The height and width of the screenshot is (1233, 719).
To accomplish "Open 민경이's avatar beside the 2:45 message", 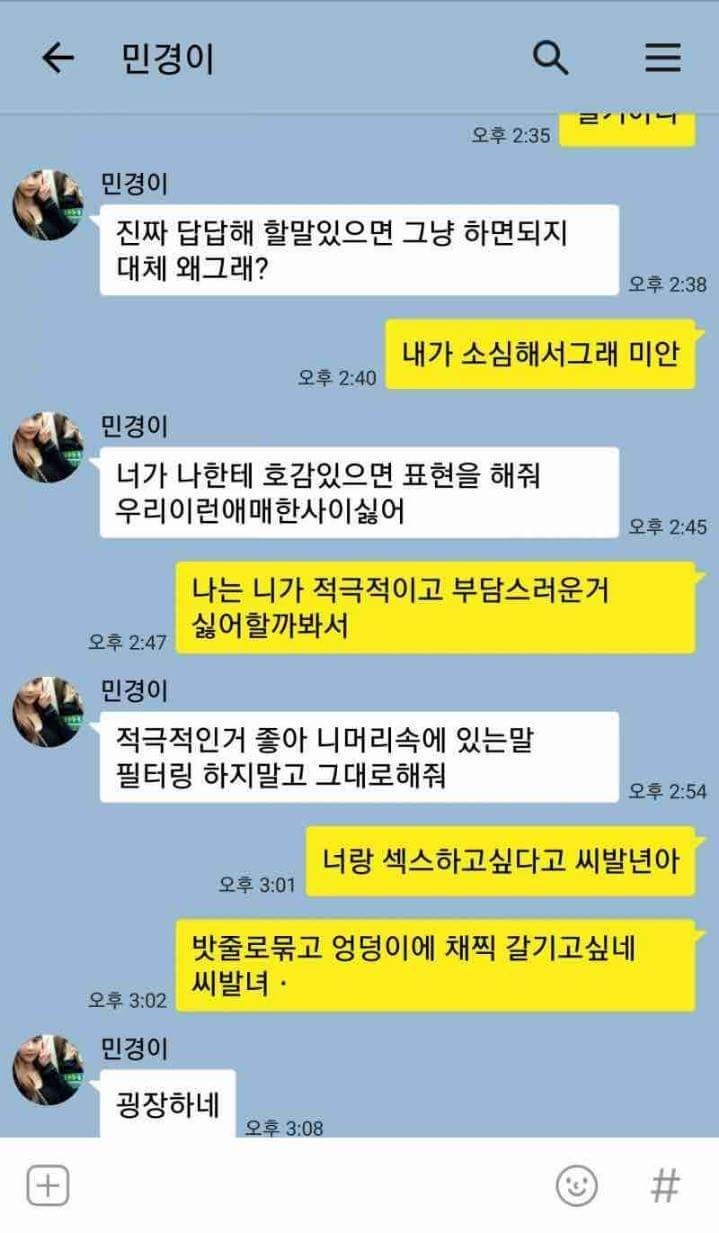I will [48, 448].
